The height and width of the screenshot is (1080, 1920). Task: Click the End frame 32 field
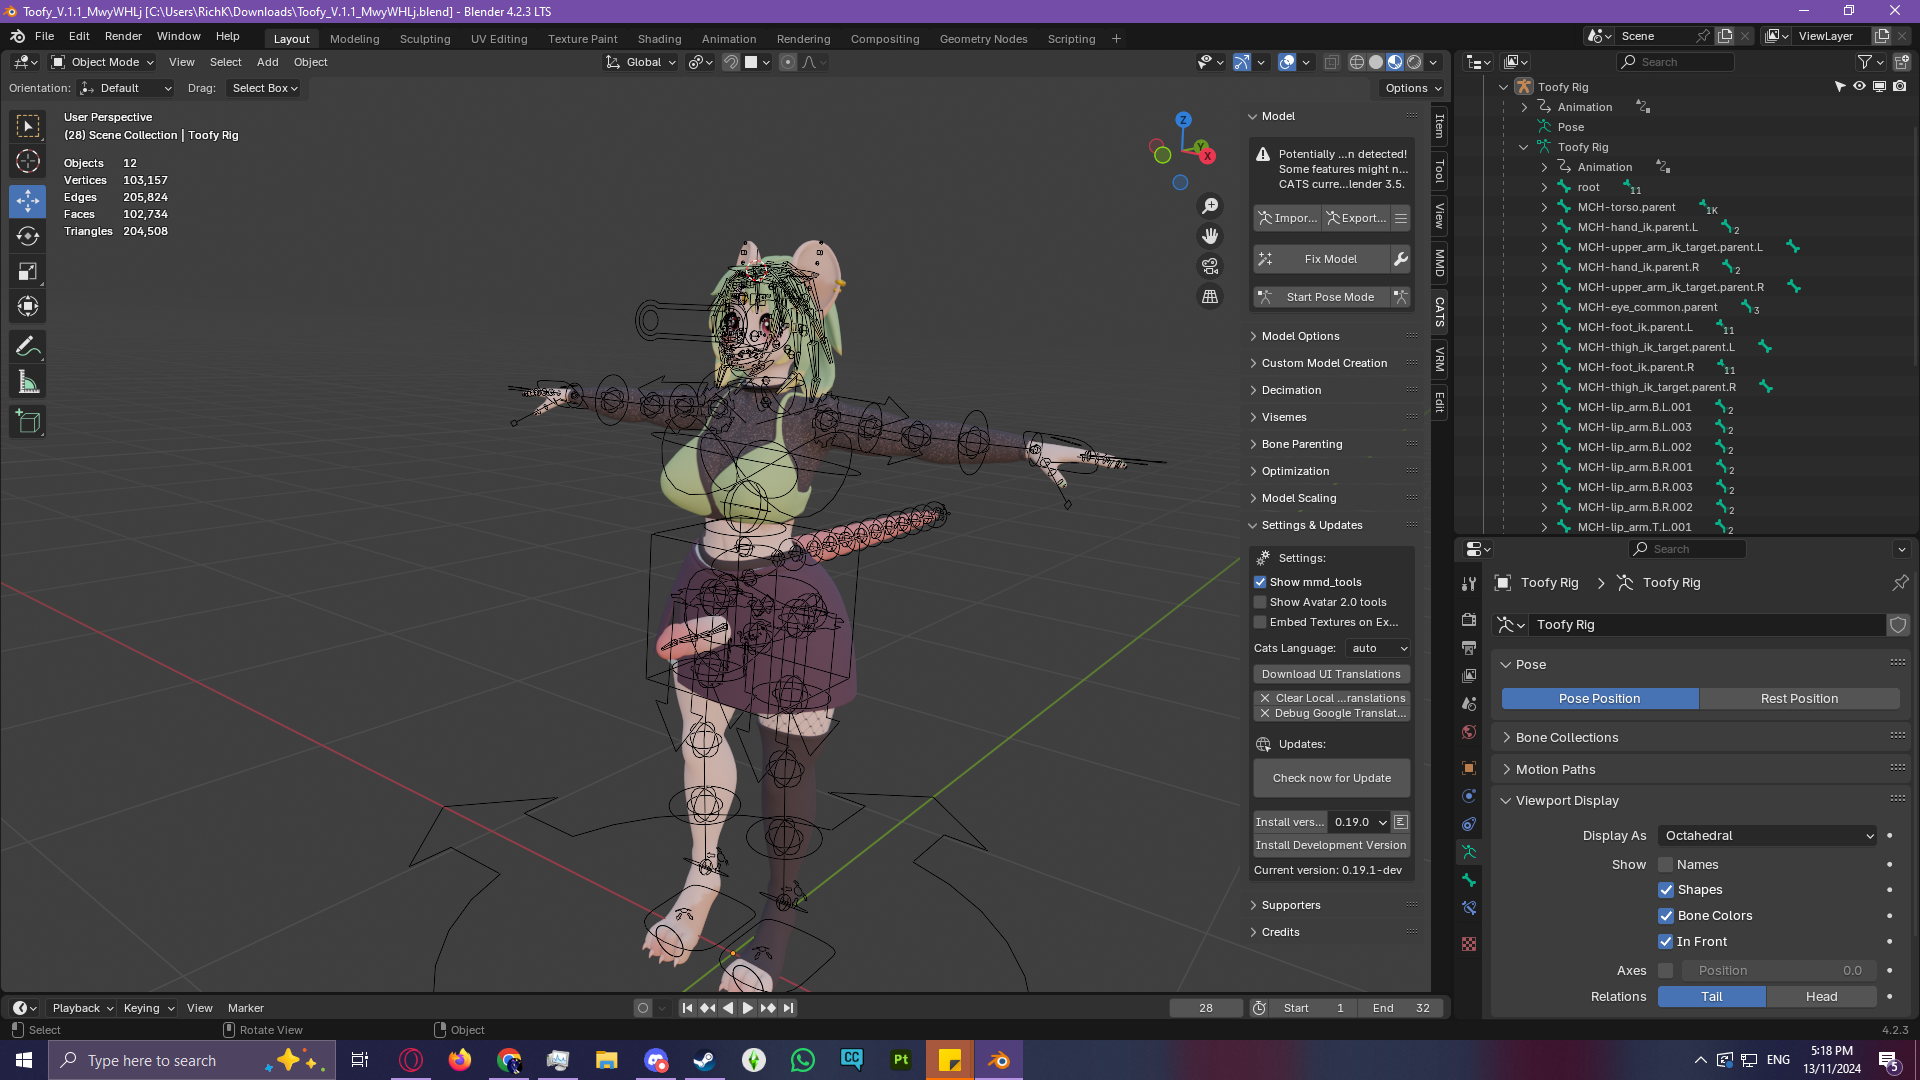[x=1401, y=1008]
